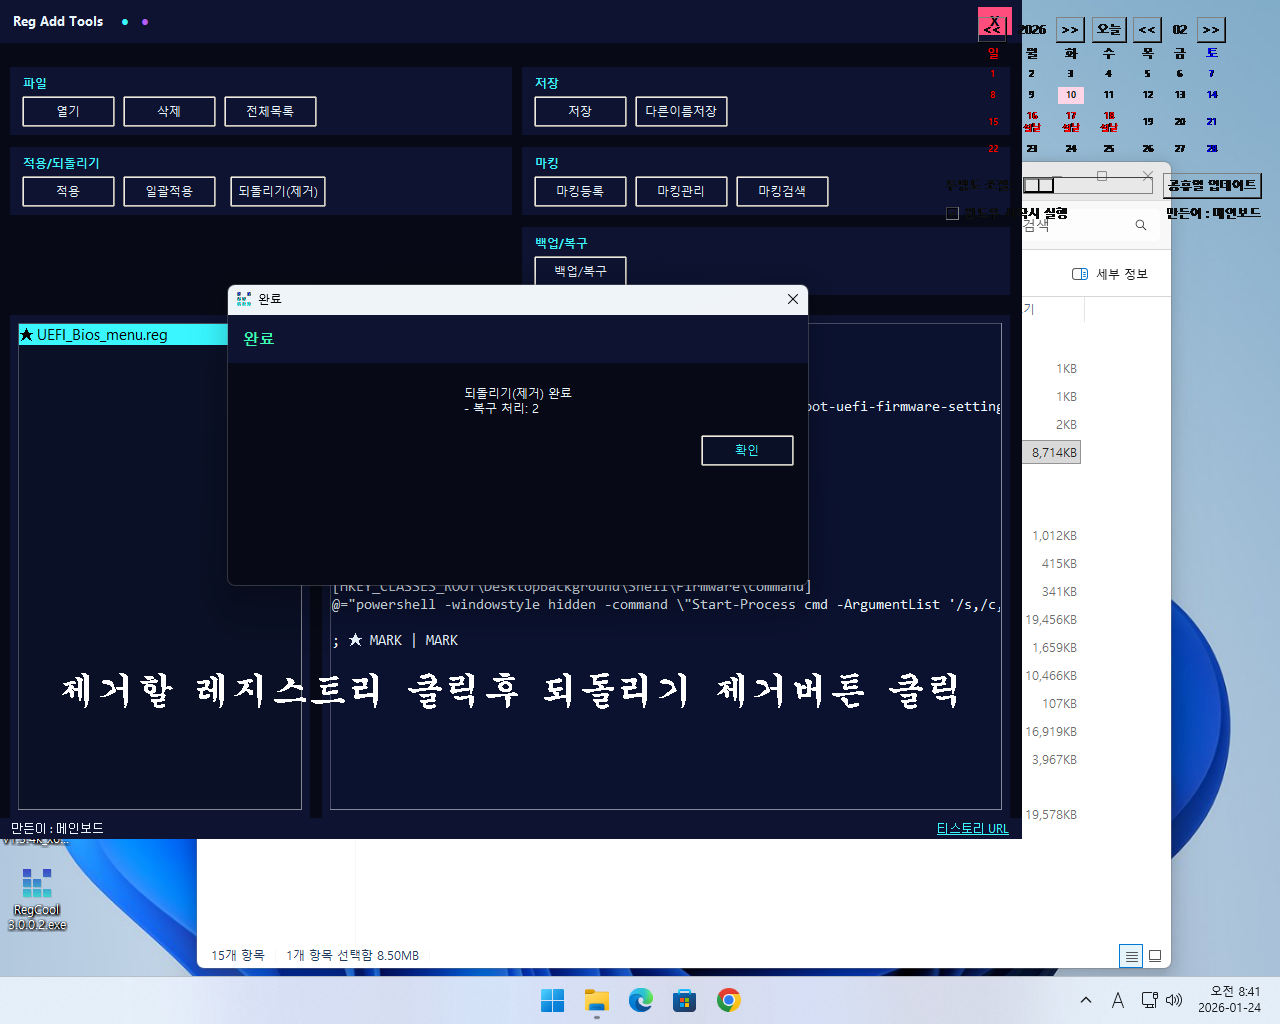This screenshot has width=1280, height=1024.
Task: Click the 열기 button in 파일 group
Action: point(68,111)
